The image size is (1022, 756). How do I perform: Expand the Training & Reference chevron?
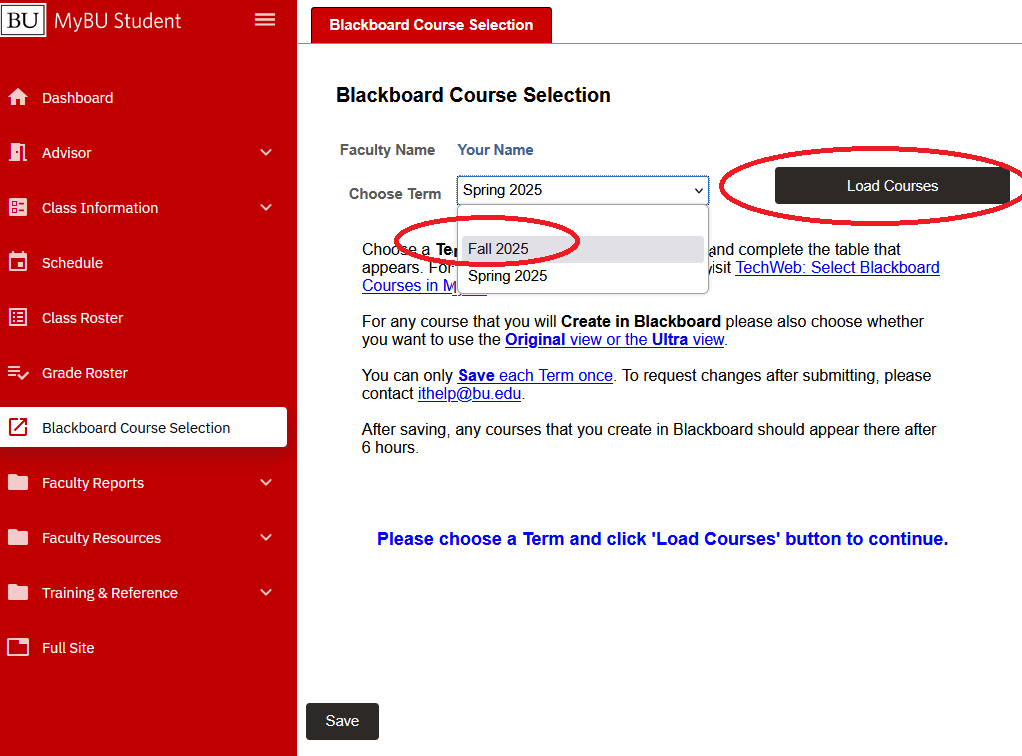[266, 592]
